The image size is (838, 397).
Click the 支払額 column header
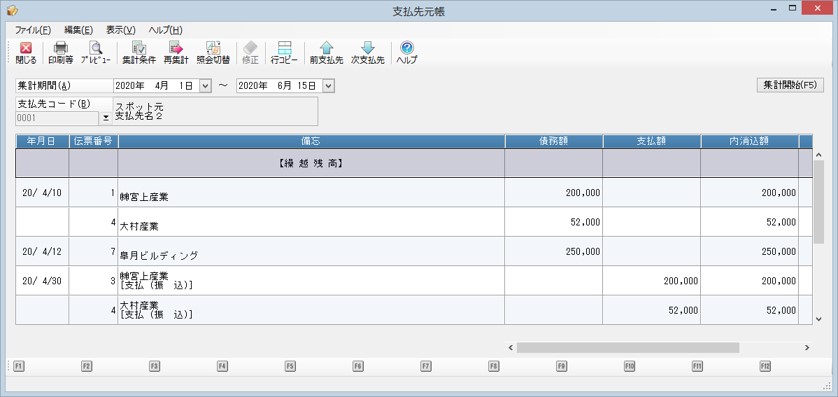(652, 141)
